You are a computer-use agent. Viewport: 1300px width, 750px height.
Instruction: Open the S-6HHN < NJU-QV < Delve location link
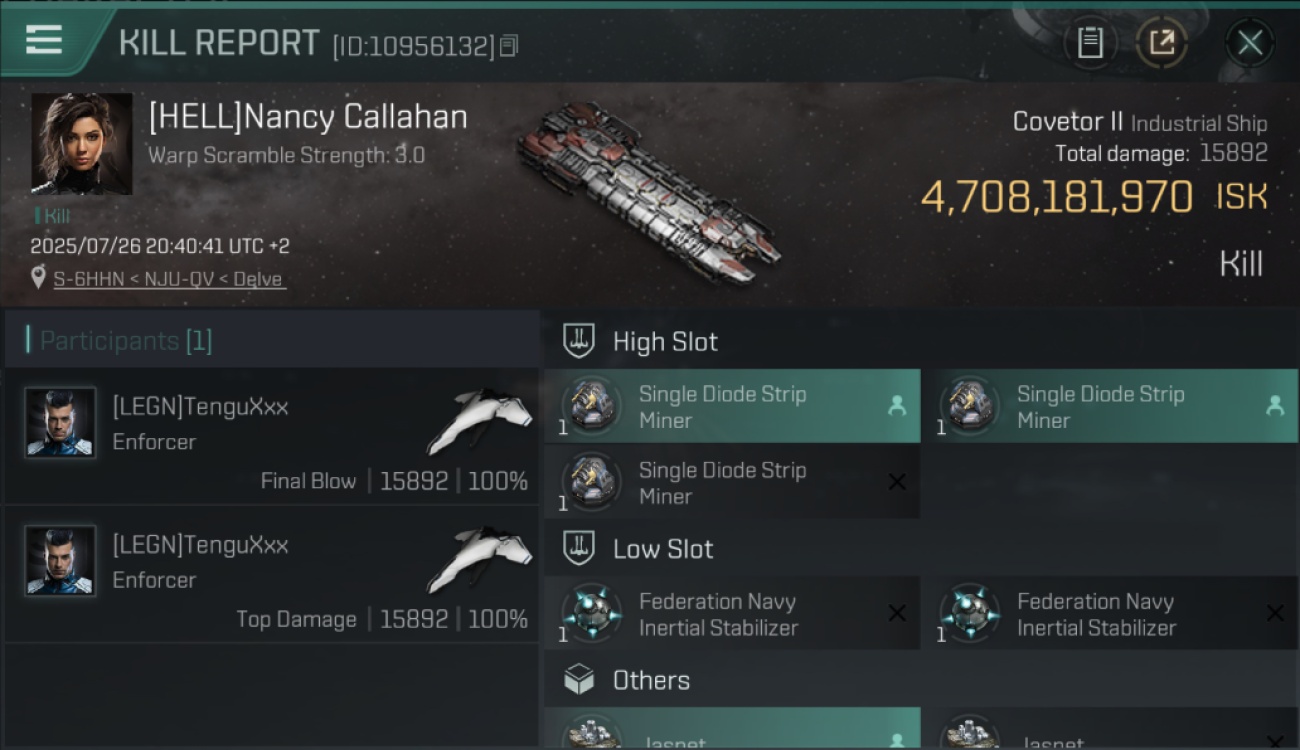tap(169, 279)
